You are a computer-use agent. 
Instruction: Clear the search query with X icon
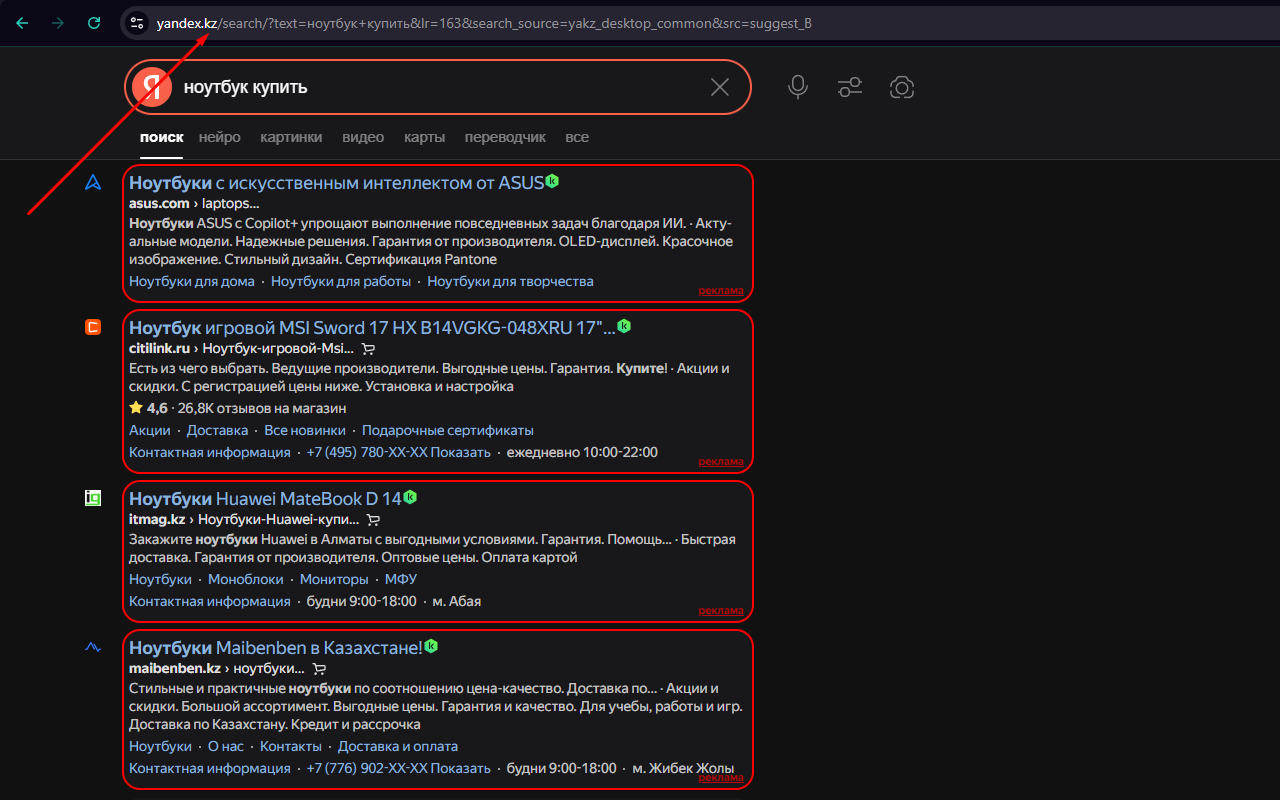[719, 87]
